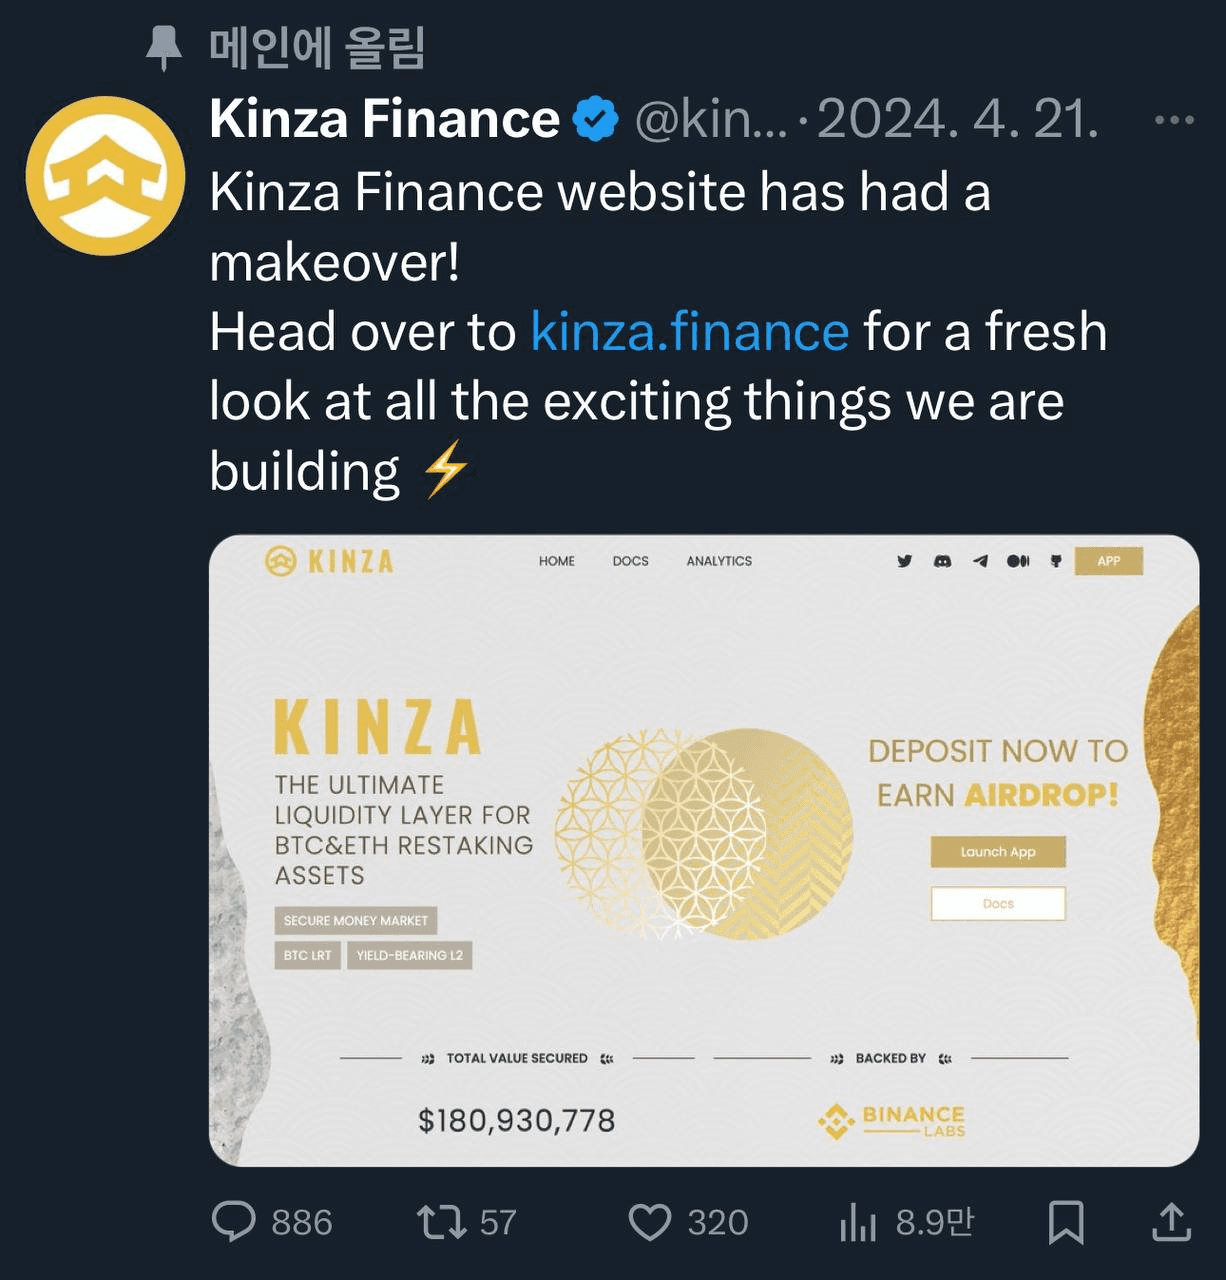1226x1280 pixels.
Task: Open Kinza Finance display name
Action: pos(385,119)
